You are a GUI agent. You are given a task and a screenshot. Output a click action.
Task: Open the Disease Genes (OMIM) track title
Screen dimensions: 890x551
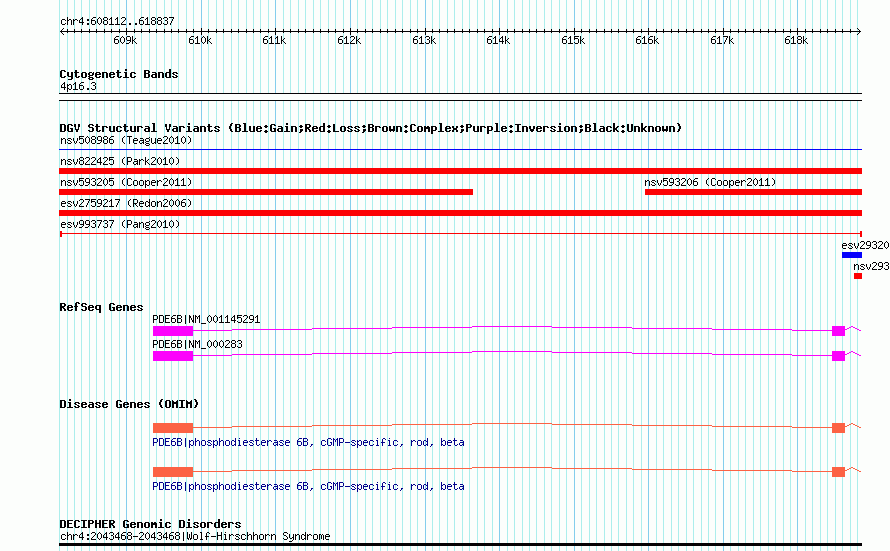point(129,405)
